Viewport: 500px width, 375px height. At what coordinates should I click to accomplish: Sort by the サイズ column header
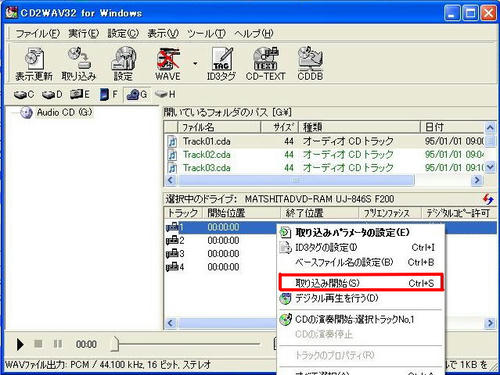click(x=279, y=127)
